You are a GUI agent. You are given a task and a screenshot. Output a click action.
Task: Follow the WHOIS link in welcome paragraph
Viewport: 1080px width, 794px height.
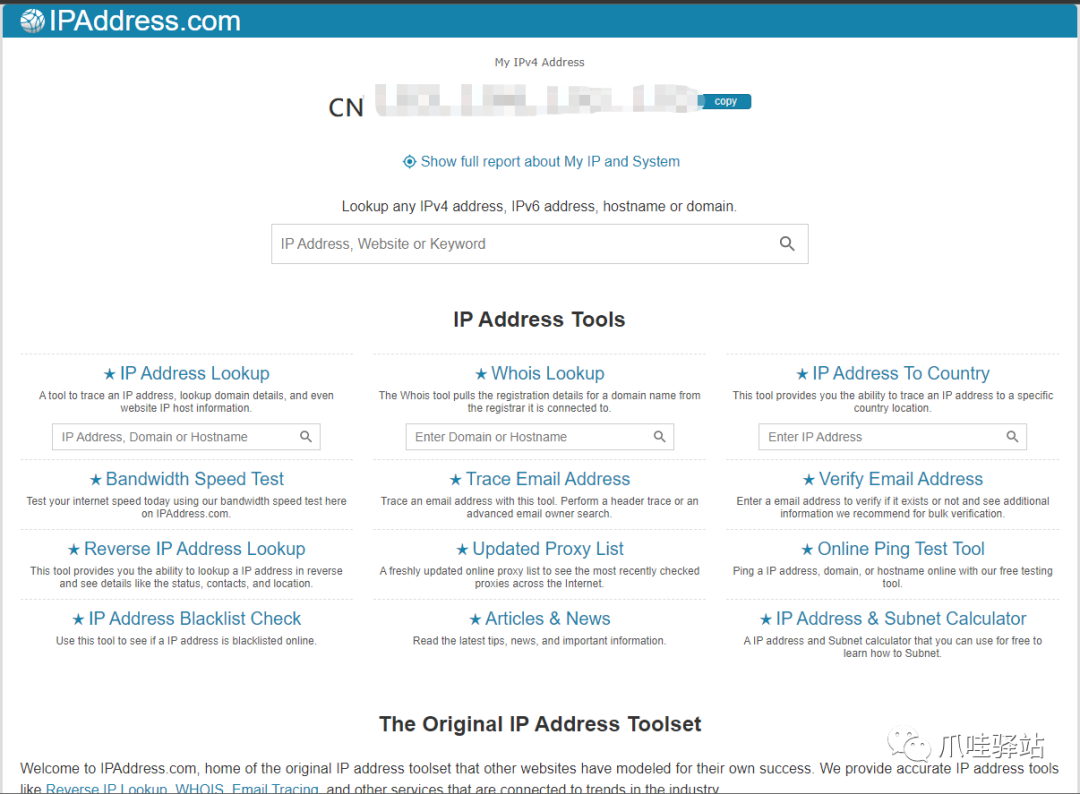tap(199, 788)
